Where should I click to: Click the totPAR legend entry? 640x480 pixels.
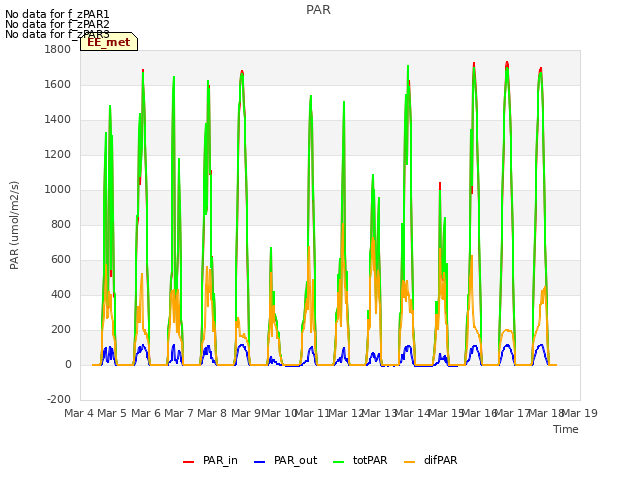360,460
